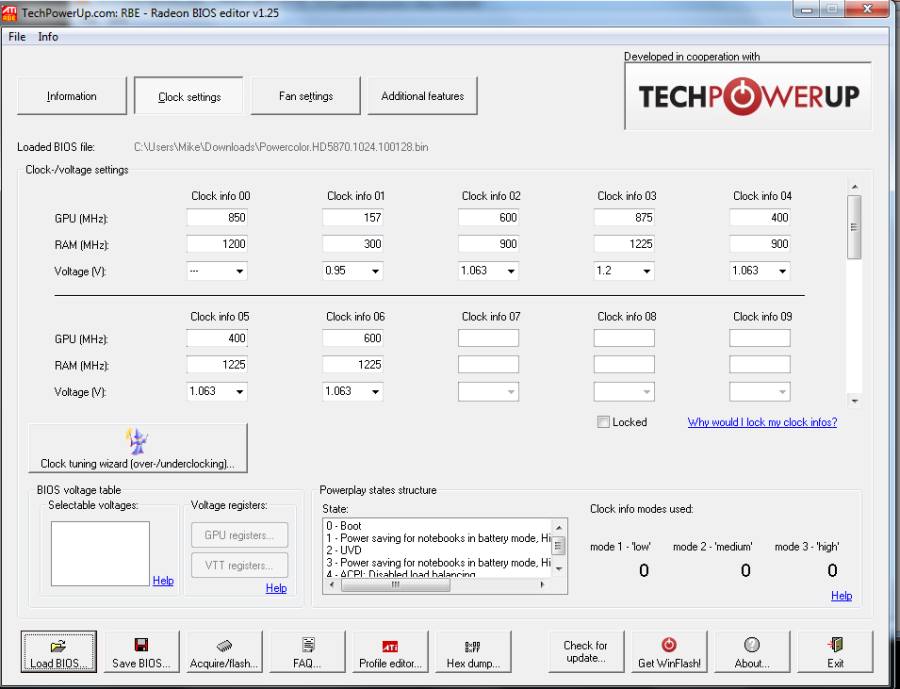Click Clock info 01 GPU field 157
This screenshot has width=900, height=689.
[352, 218]
